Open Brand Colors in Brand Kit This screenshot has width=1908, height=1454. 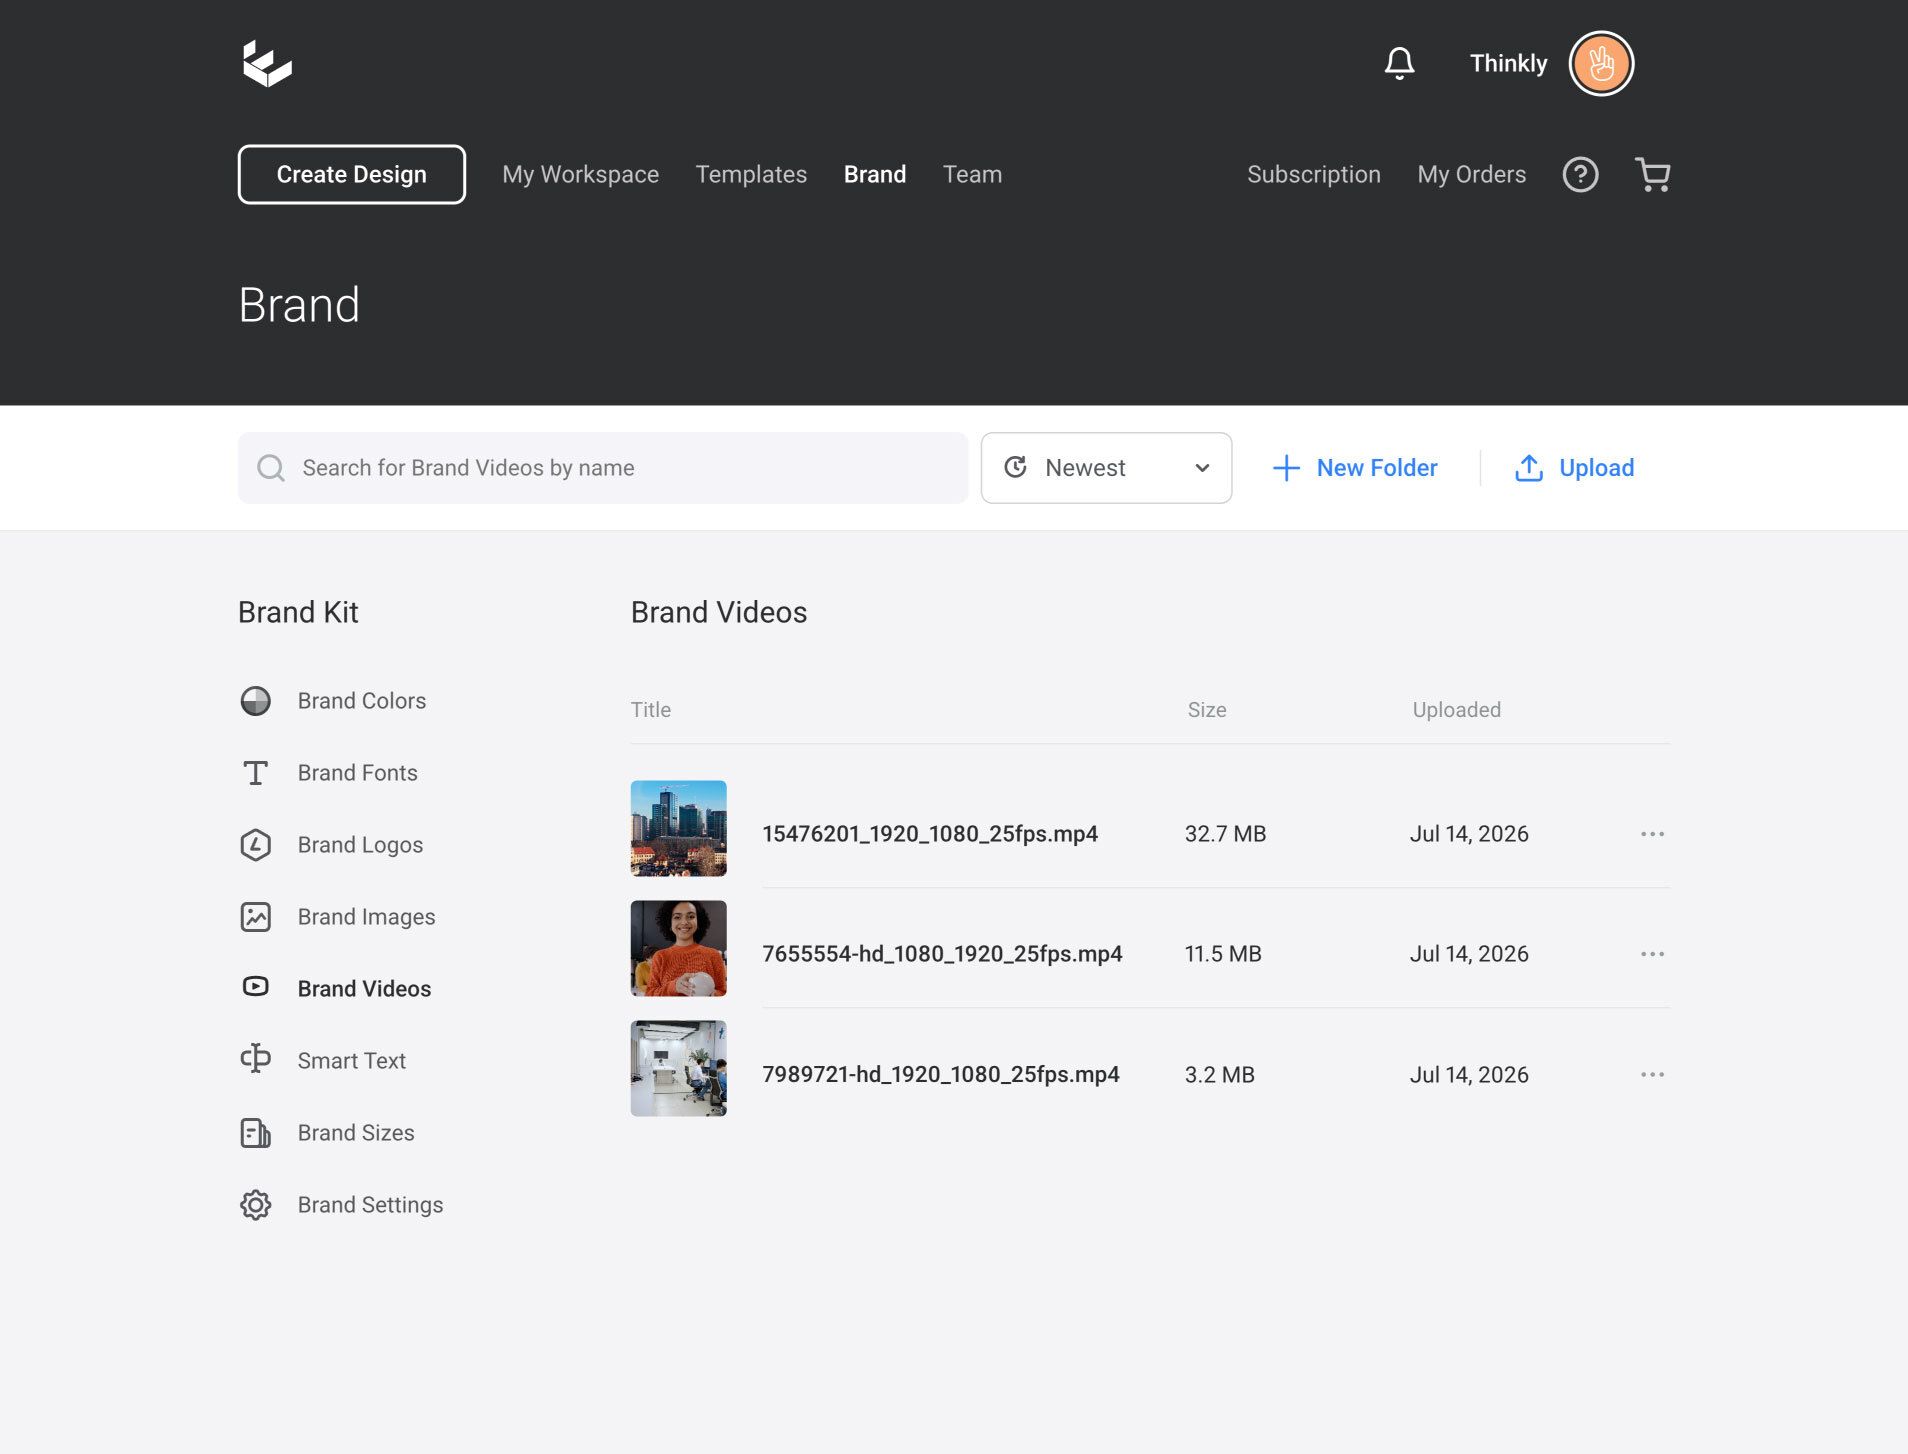click(333, 701)
